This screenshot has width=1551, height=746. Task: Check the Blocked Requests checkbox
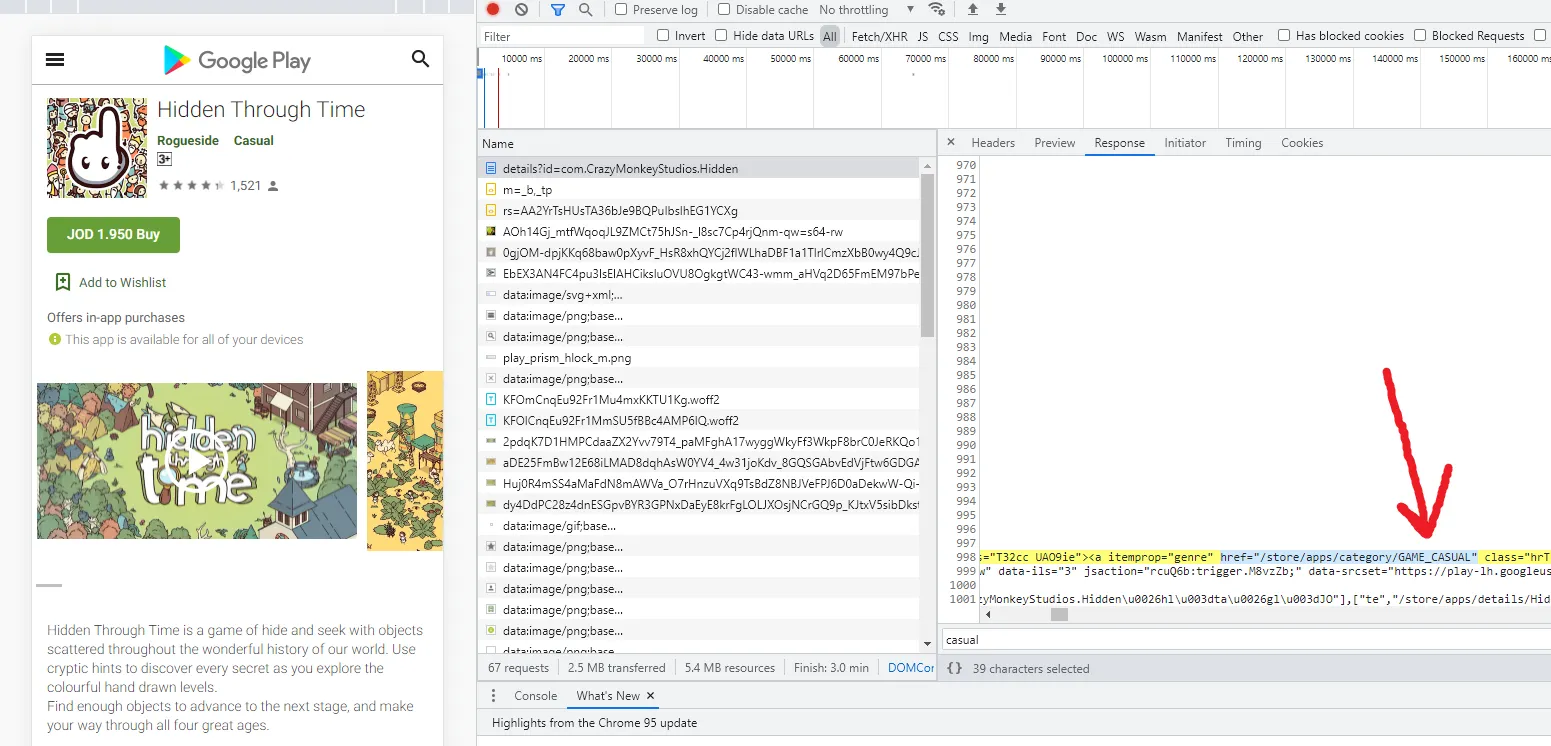pos(1420,36)
